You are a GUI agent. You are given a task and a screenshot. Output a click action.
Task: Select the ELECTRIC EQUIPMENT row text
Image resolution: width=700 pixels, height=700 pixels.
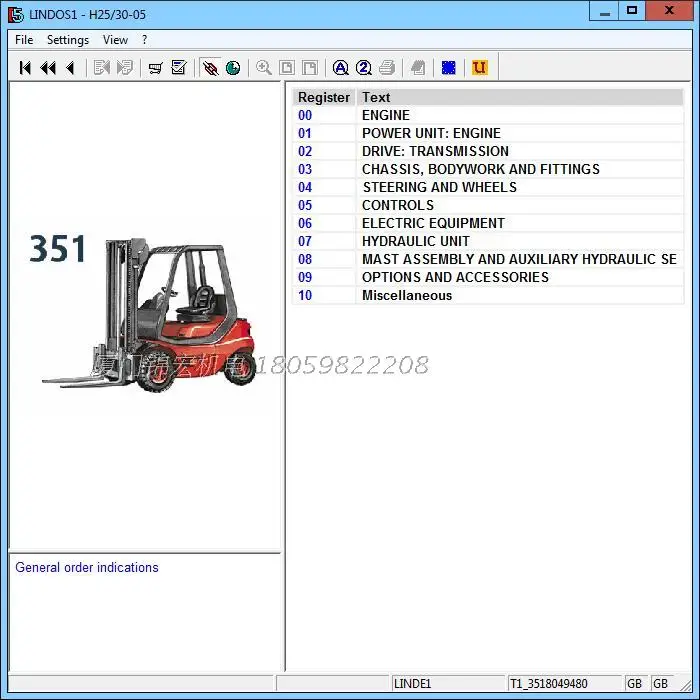coord(433,223)
